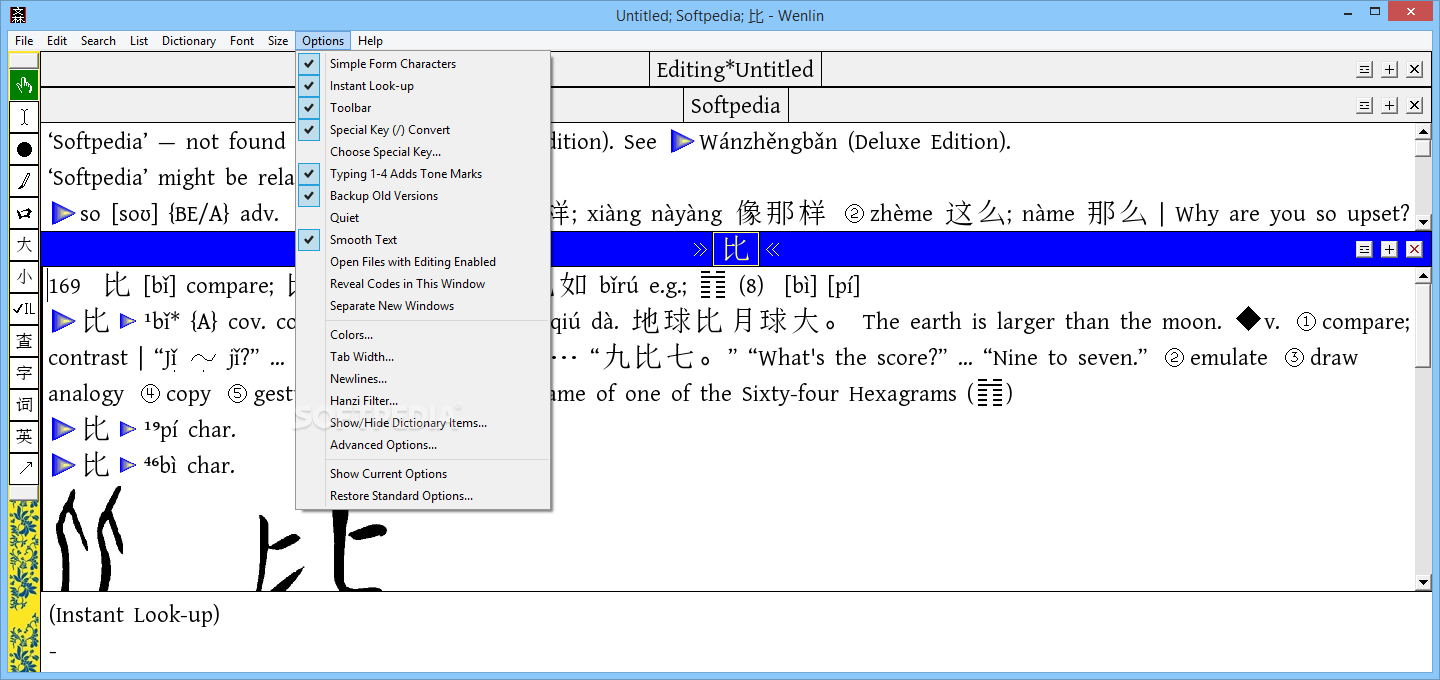Click the plus icon of Editing*Untitled pane
1440x680 pixels.
(x=1389, y=69)
